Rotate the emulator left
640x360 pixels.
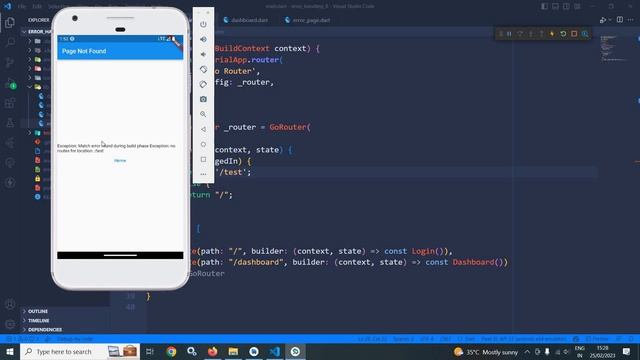click(203, 69)
